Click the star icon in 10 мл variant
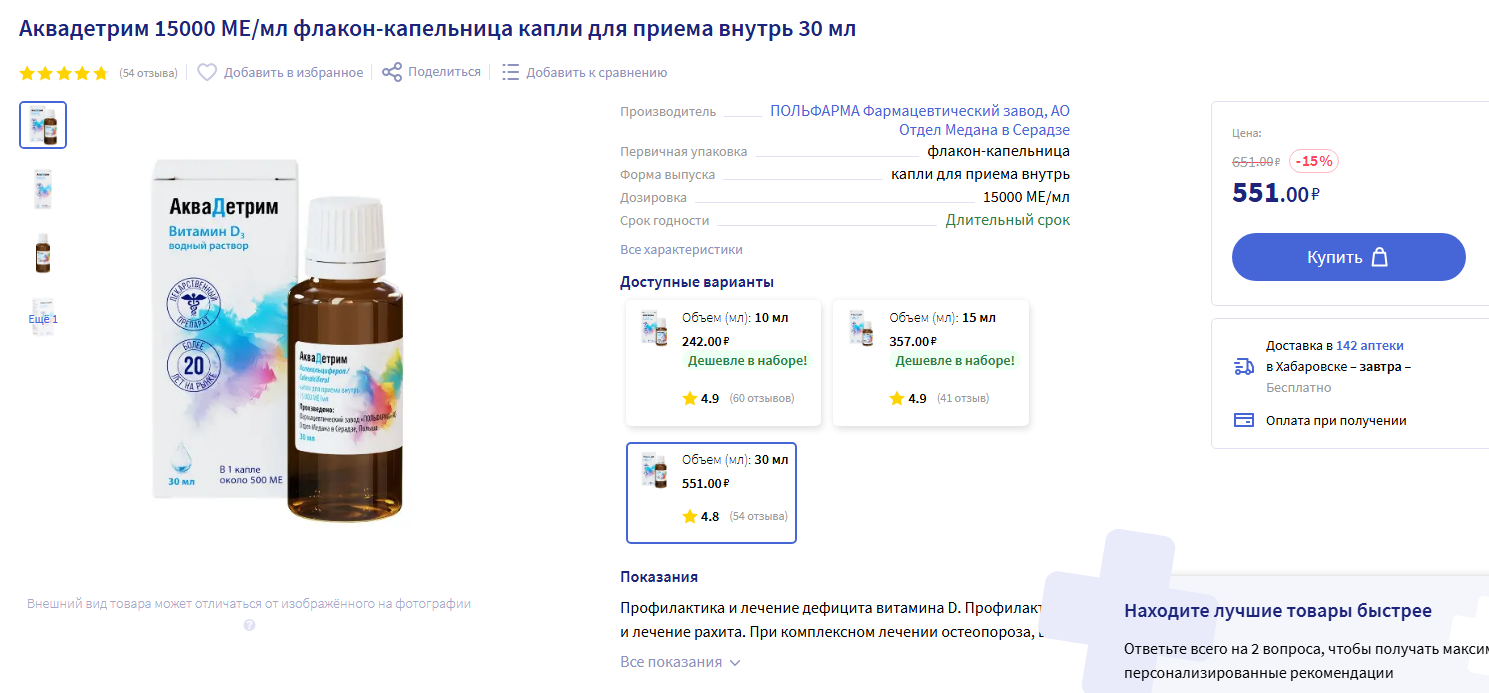Image resolution: width=1489 pixels, height=693 pixels. coord(689,398)
